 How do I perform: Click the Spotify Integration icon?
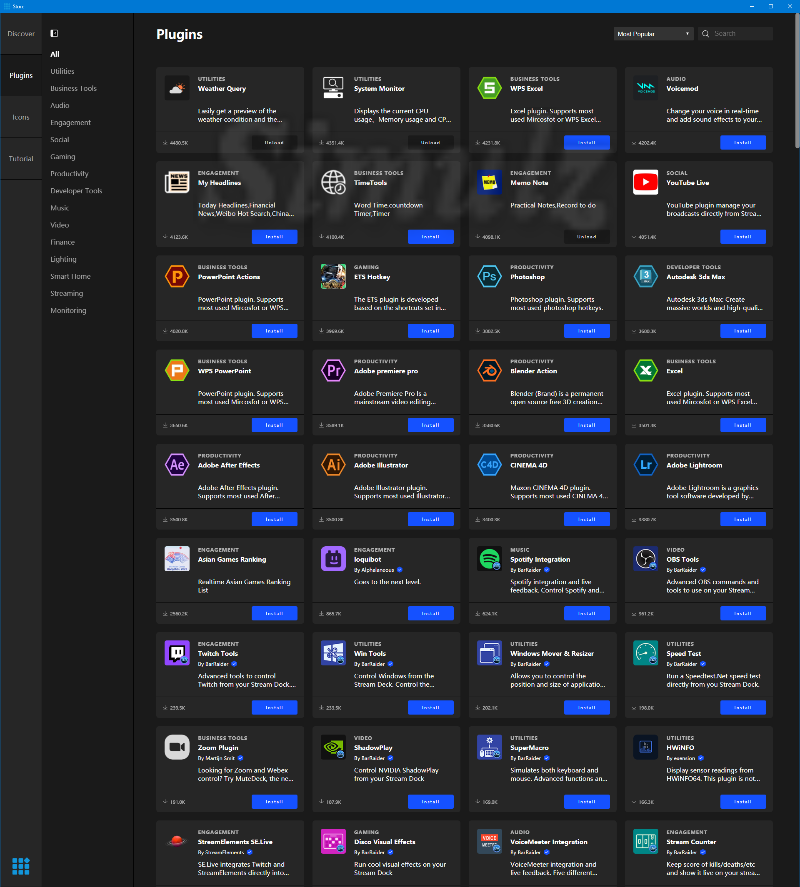click(489, 559)
